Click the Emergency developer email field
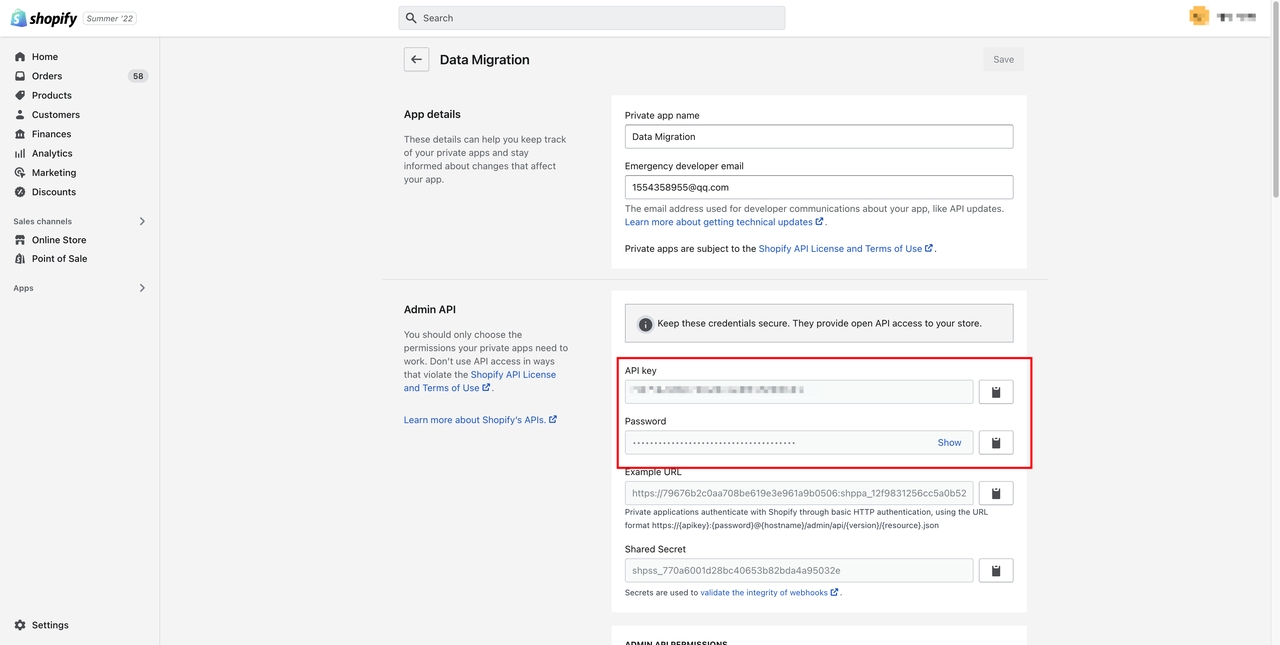The height and width of the screenshot is (645, 1280). click(819, 187)
